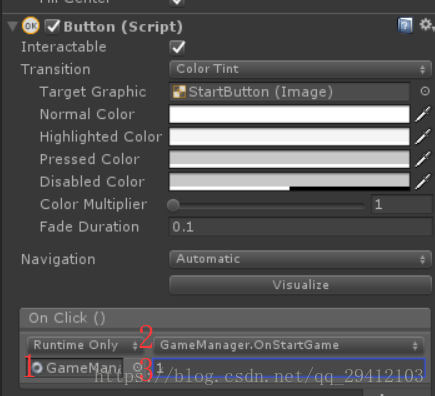Select the Fade Duration 0.1 field
Screen dimensions: 435x396
pyautogui.click(x=301, y=227)
